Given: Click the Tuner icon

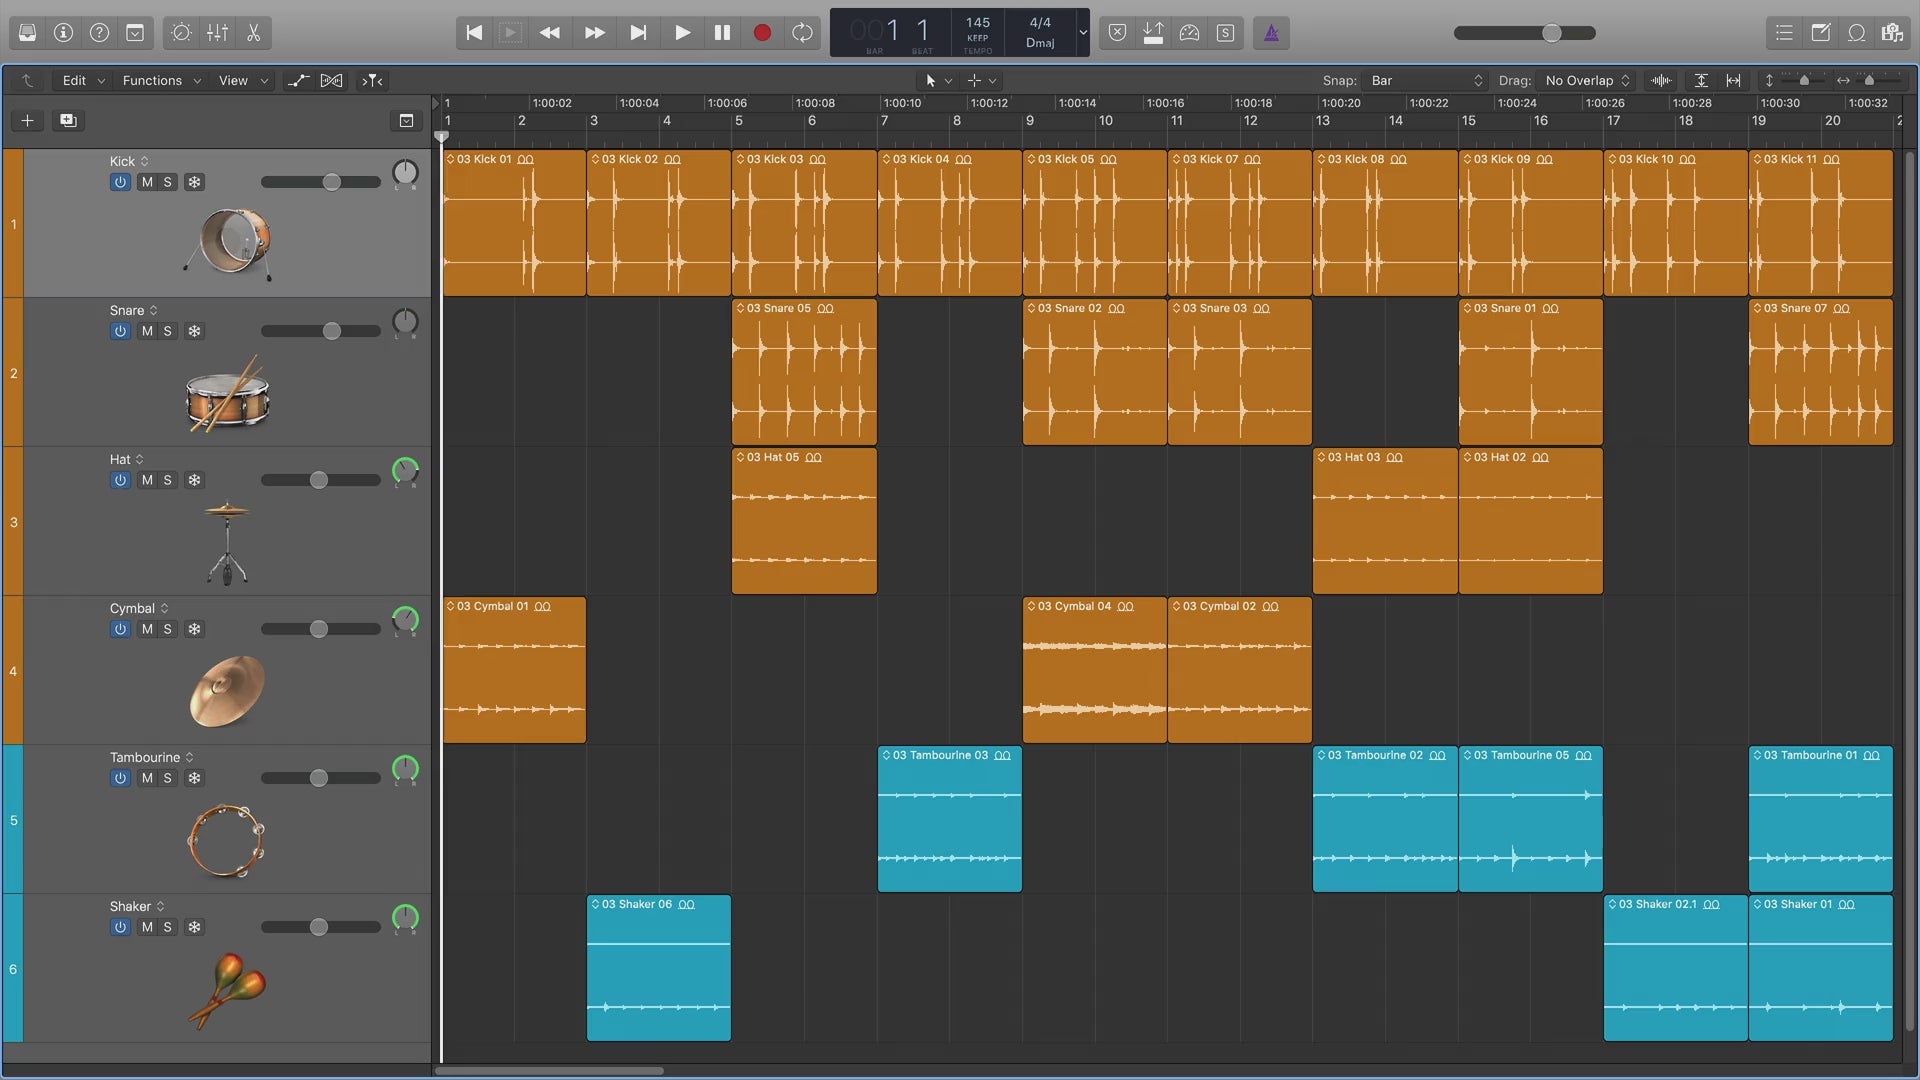Looking at the screenshot, I should click(x=1189, y=33).
